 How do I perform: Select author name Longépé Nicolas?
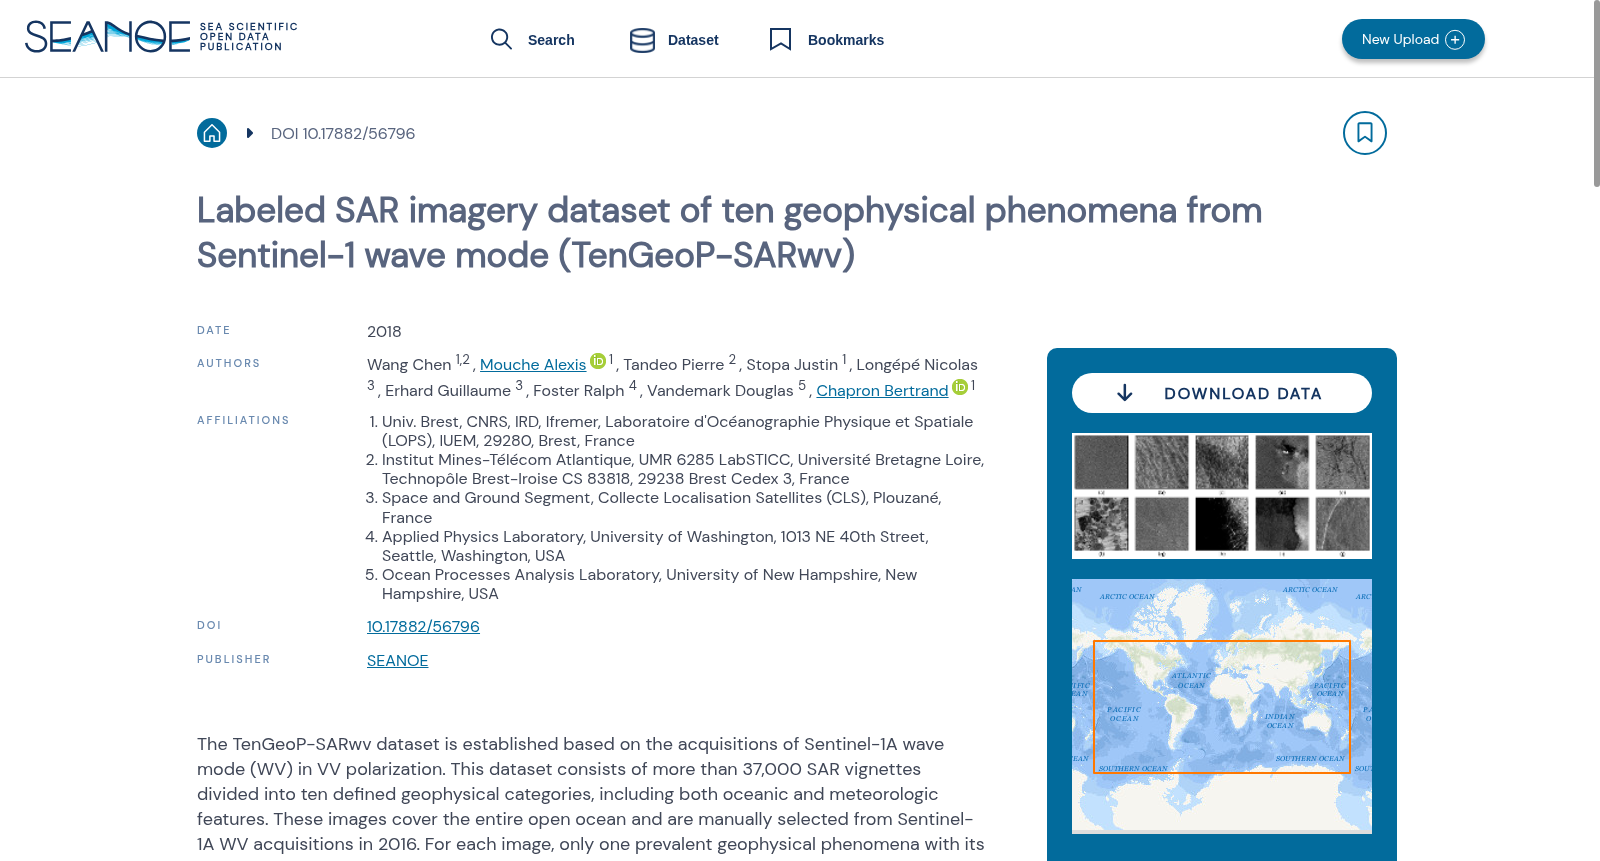pyautogui.click(x=917, y=365)
